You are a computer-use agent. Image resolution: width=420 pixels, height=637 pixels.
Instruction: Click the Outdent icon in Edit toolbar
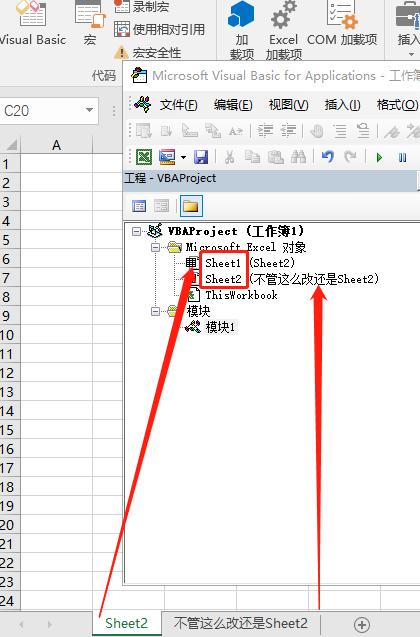point(289,131)
